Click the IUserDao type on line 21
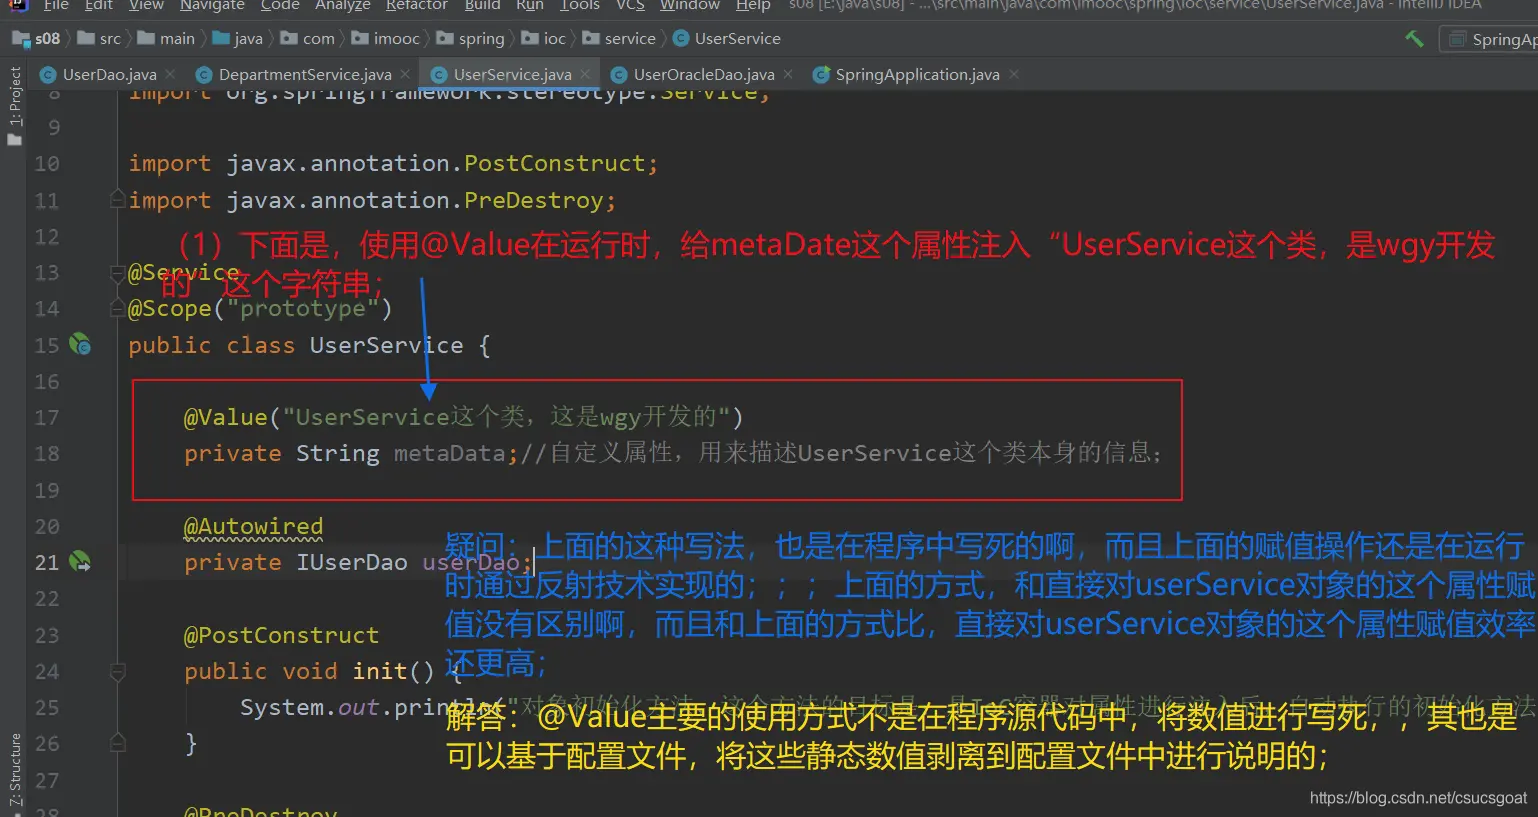 coord(352,563)
